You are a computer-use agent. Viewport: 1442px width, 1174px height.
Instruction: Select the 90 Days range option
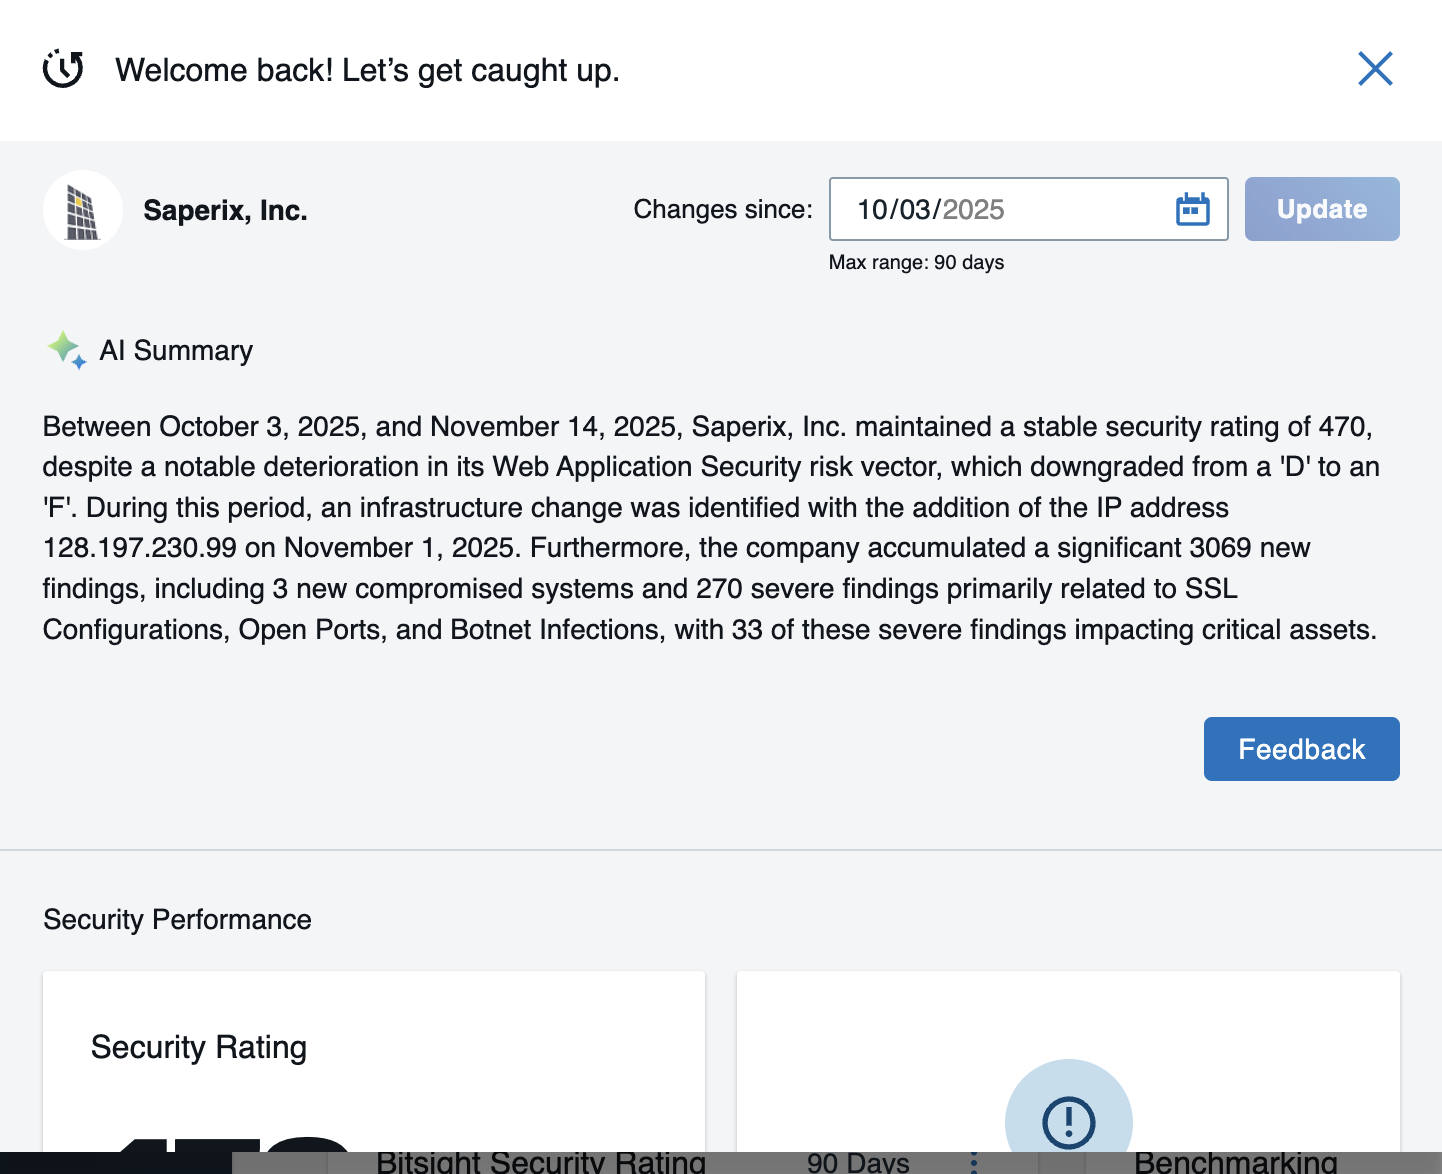[x=858, y=1162]
